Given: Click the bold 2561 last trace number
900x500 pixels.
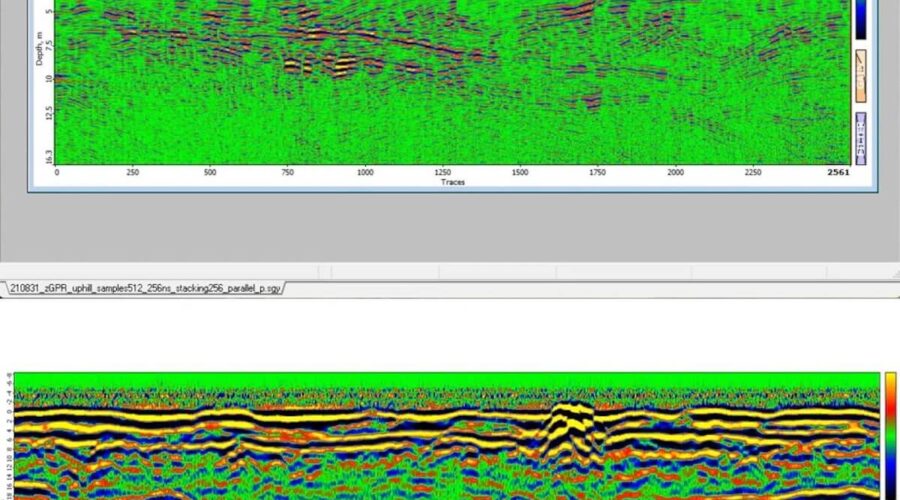Looking at the screenshot, I should tap(838, 172).
